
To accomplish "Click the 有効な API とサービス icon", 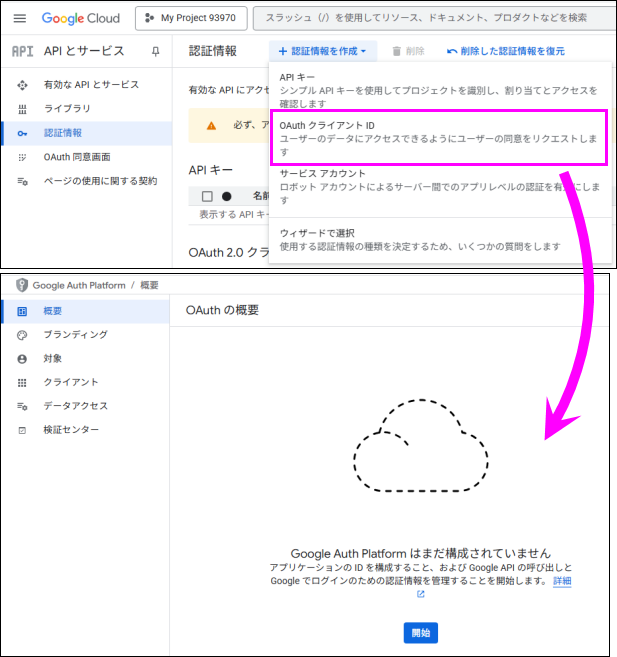I will click(x=22, y=85).
